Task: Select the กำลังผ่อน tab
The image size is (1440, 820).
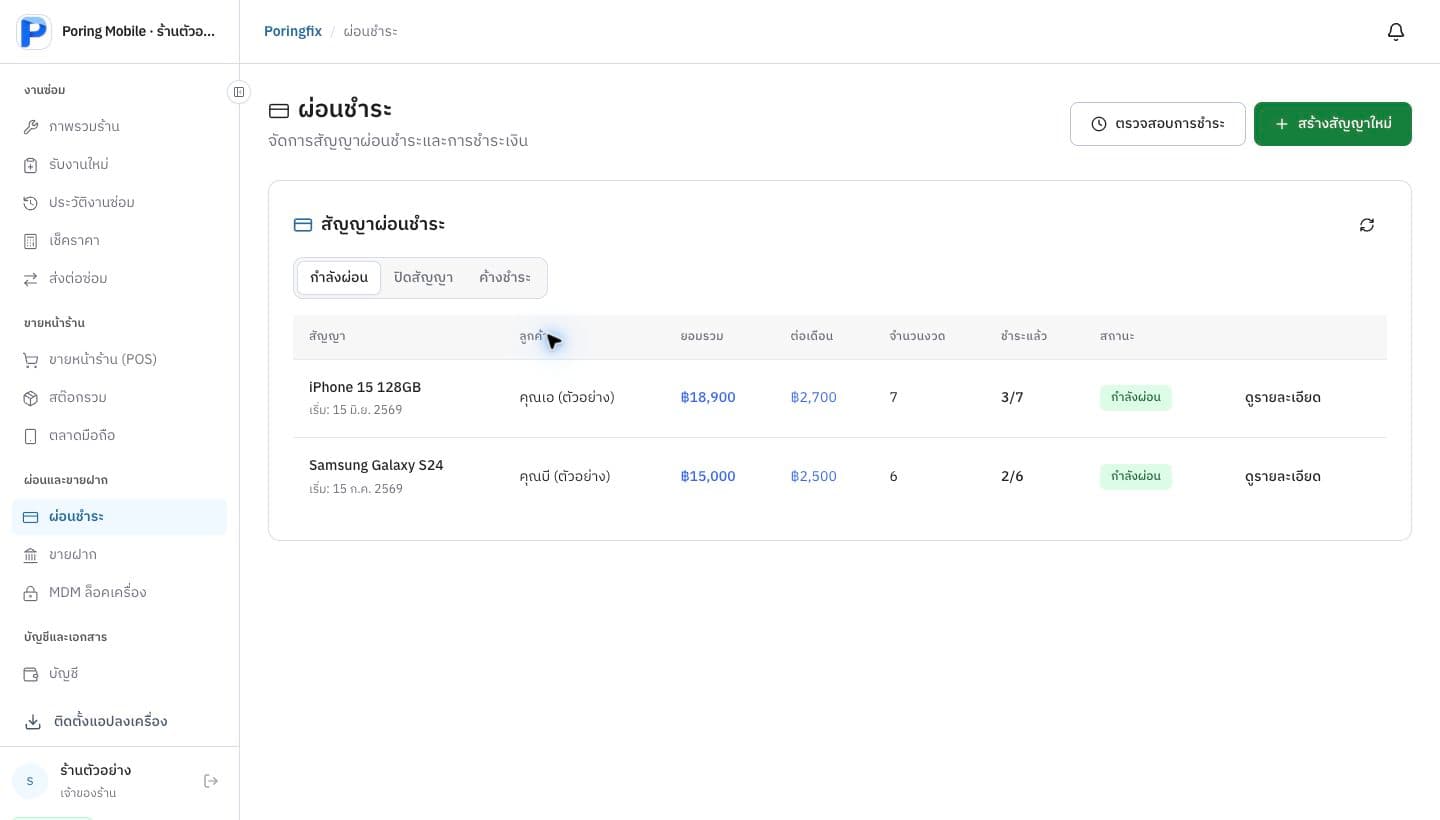Action: (x=339, y=278)
